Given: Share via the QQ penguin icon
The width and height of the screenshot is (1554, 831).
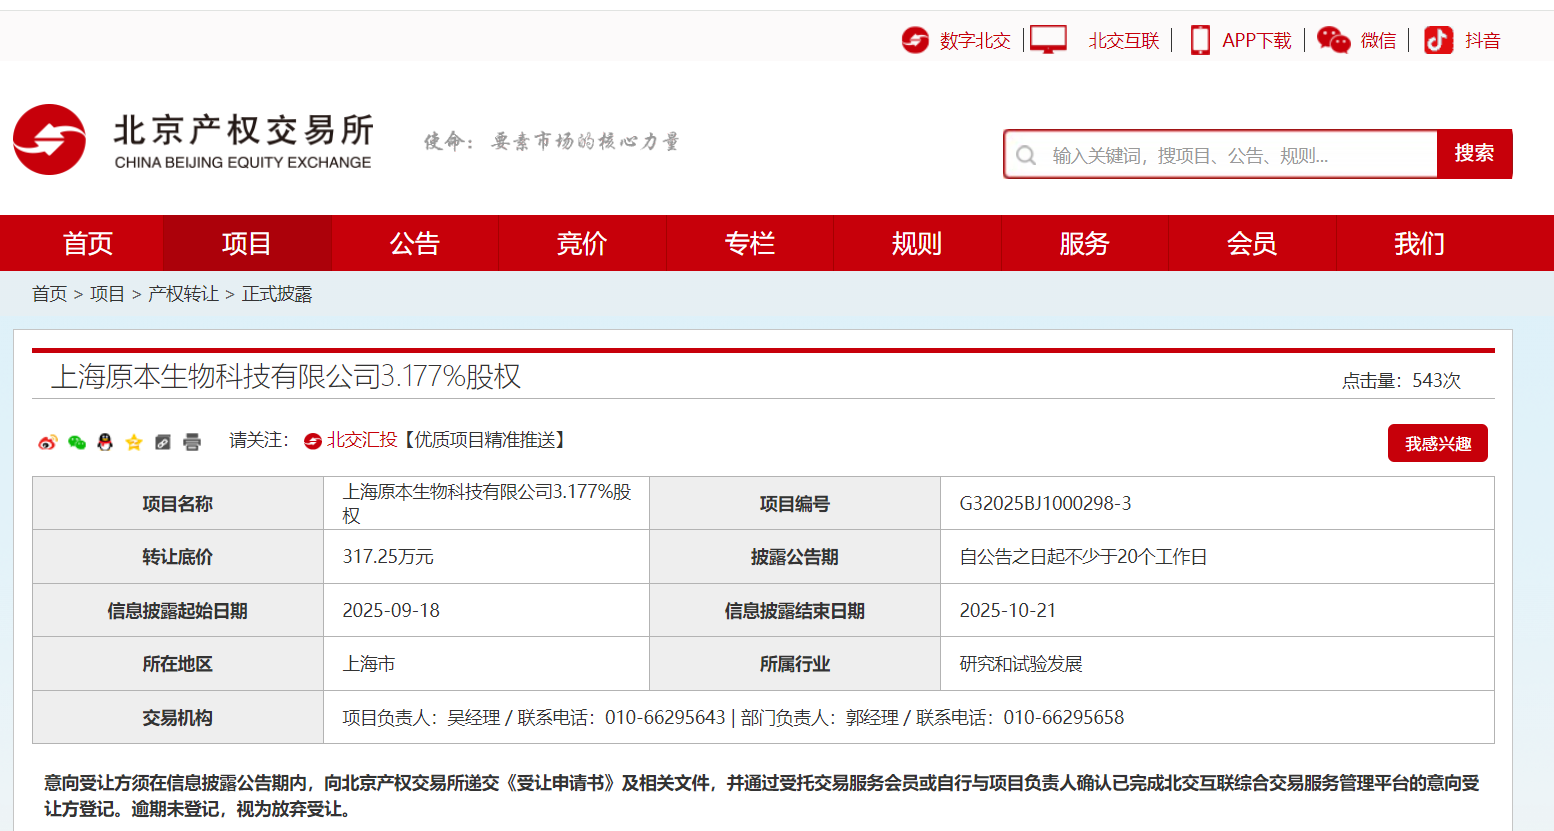Looking at the screenshot, I should tap(105, 442).
